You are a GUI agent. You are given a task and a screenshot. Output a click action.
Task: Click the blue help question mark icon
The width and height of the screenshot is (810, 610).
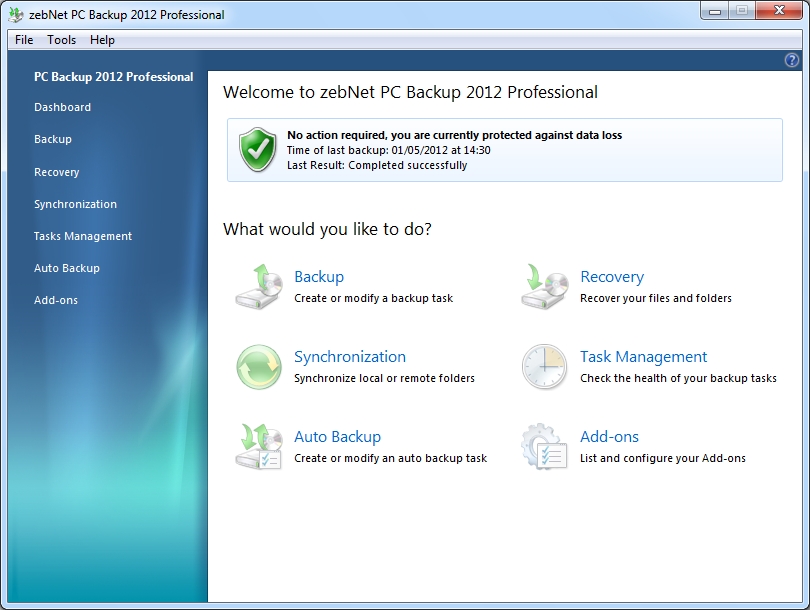792,60
